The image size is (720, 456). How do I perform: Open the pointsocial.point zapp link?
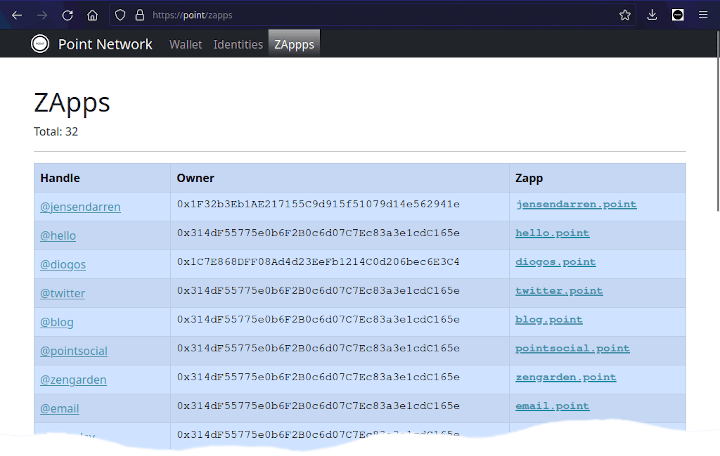(572, 349)
